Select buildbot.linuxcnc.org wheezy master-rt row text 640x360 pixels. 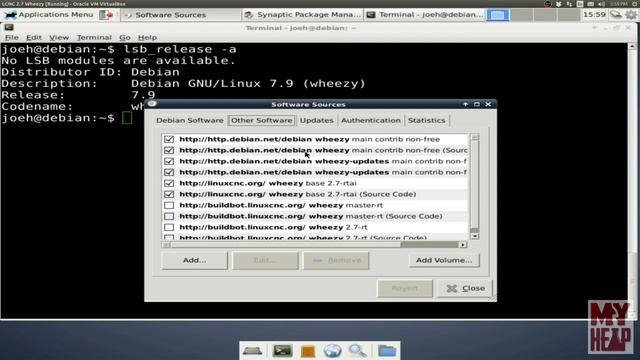click(x=281, y=205)
